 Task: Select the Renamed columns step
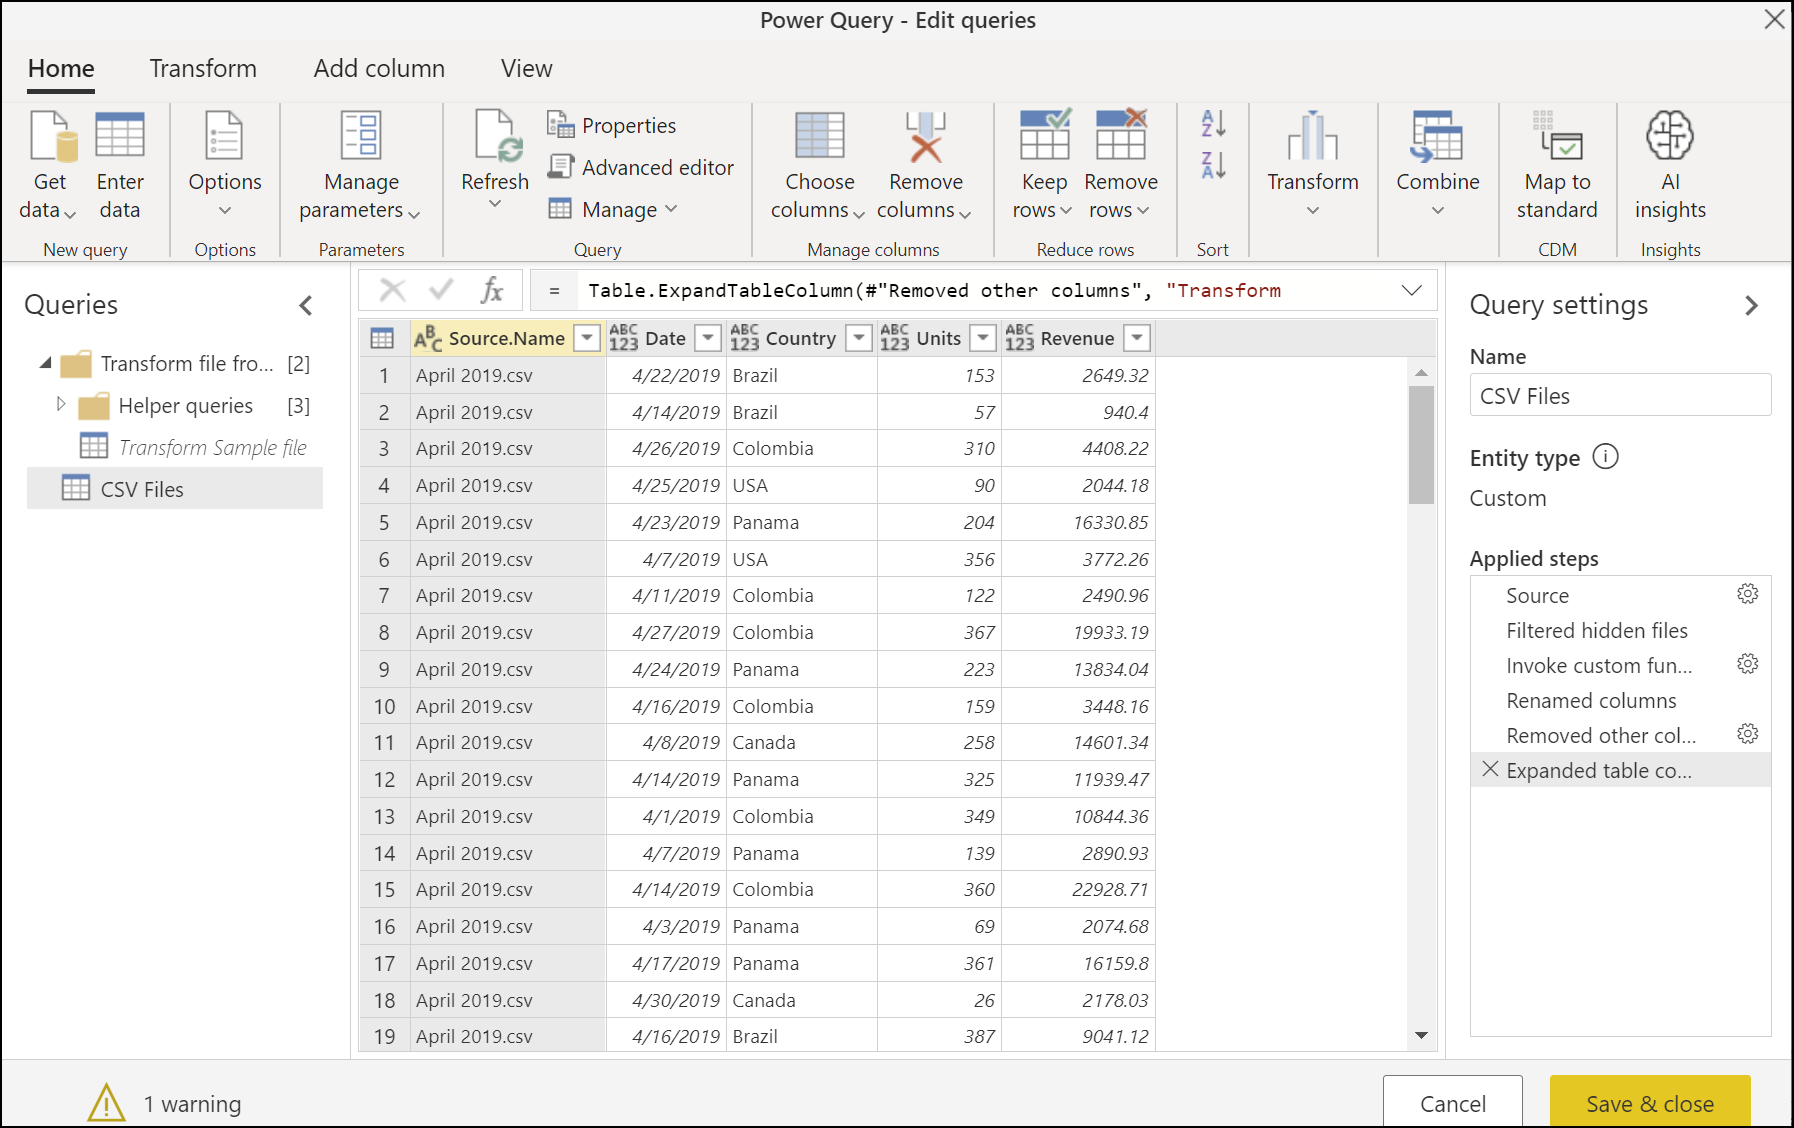pos(1620,700)
